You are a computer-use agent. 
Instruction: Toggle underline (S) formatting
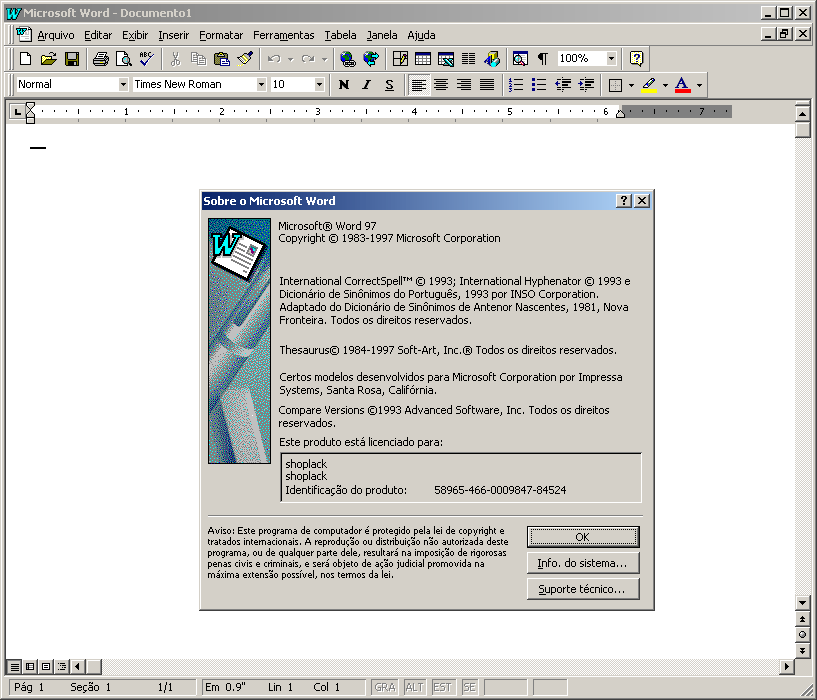click(x=389, y=84)
